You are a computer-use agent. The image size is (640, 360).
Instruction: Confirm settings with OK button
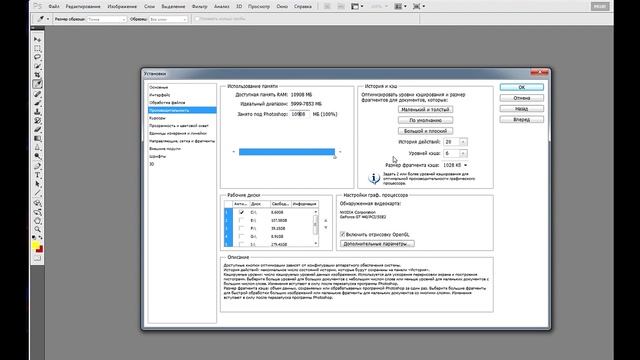pos(522,87)
